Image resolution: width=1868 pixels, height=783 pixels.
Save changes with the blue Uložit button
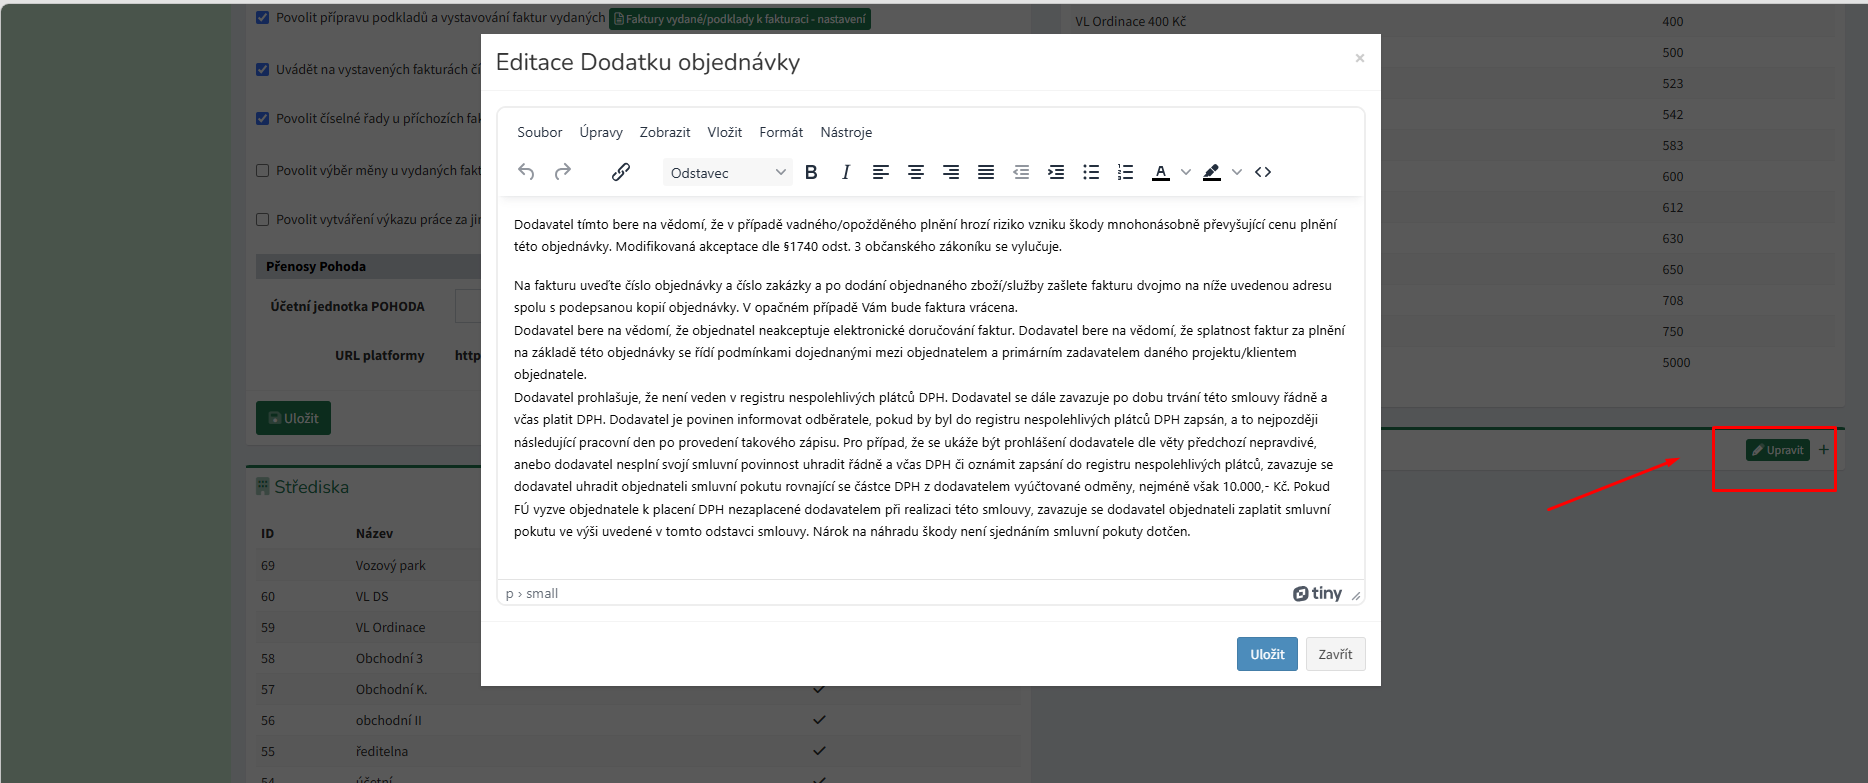point(1267,654)
